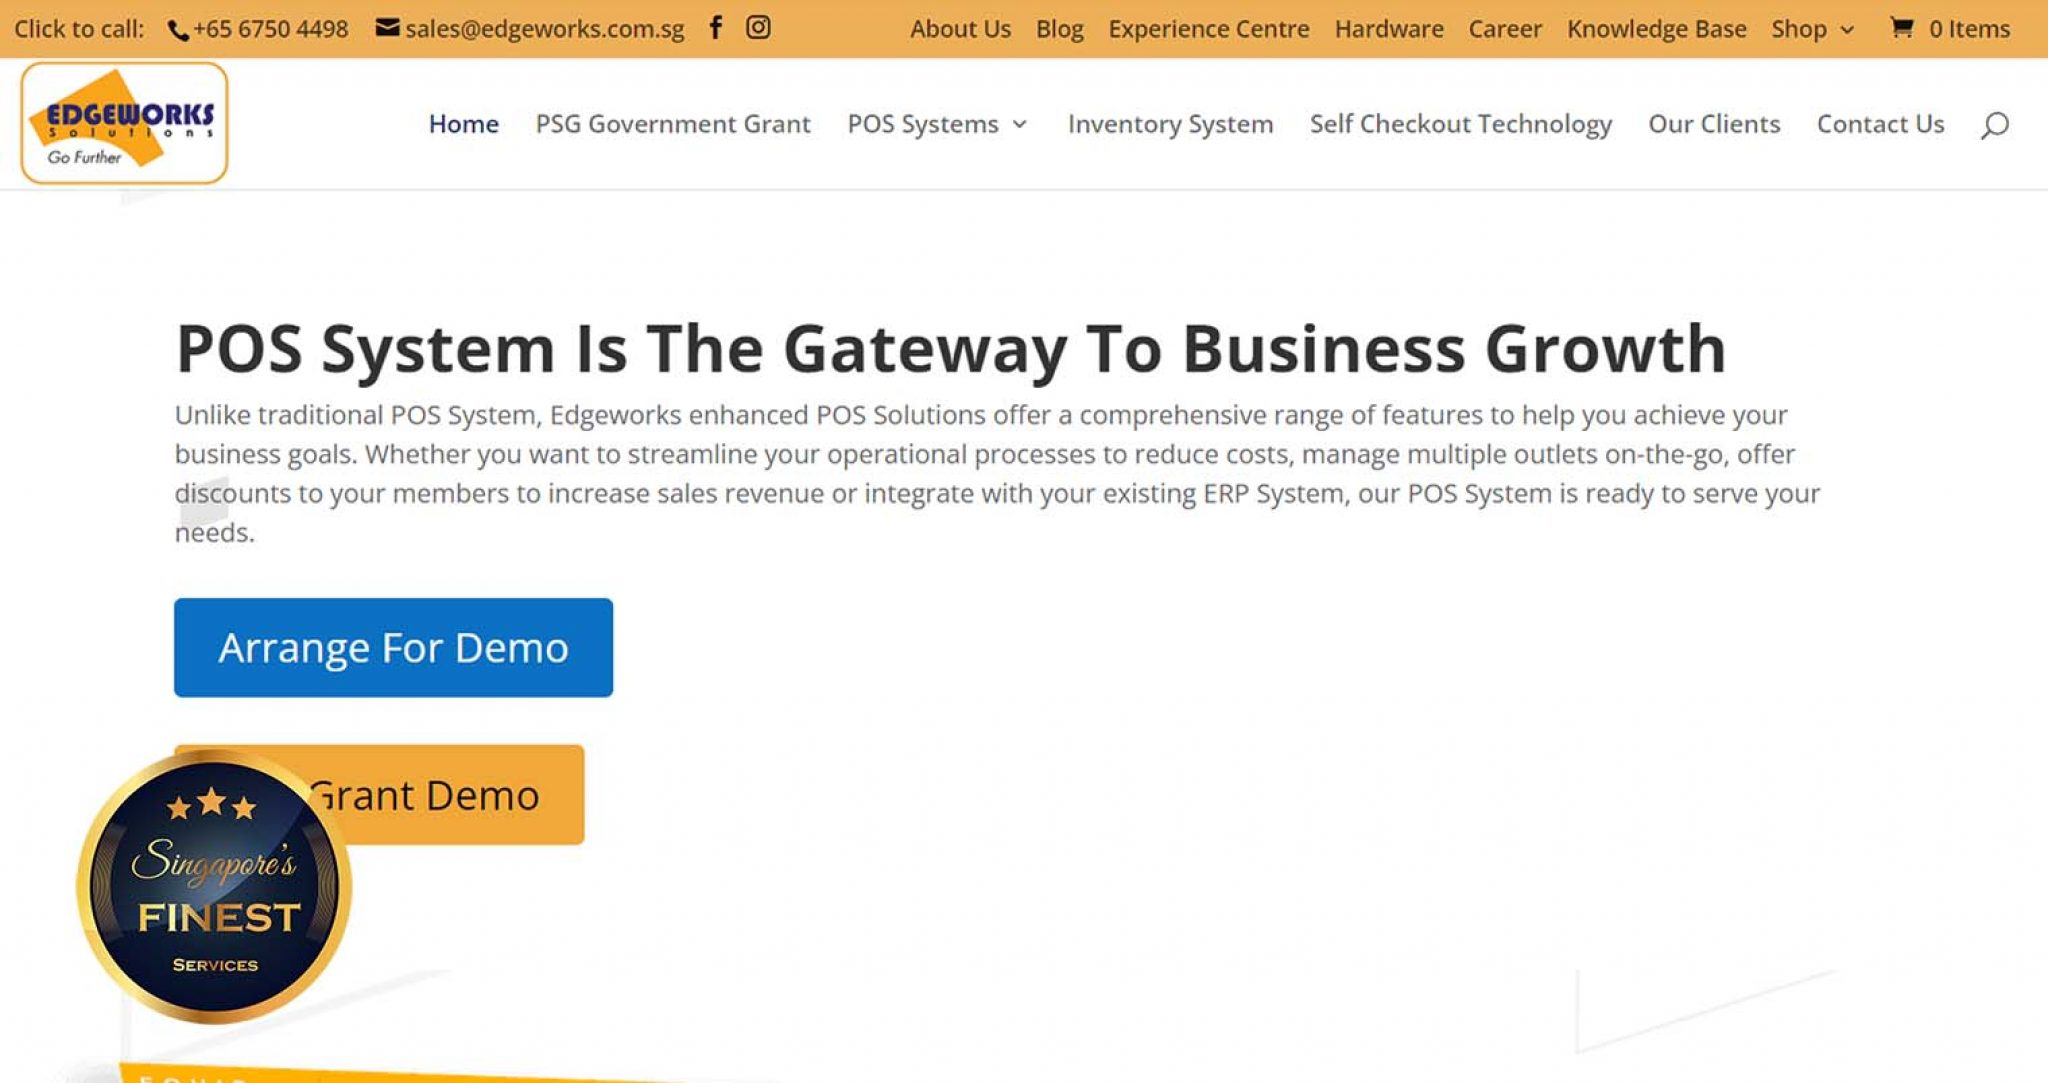The height and width of the screenshot is (1083, 2048).
Task: Click the search magnifier icon
Action: (1994, 125)
